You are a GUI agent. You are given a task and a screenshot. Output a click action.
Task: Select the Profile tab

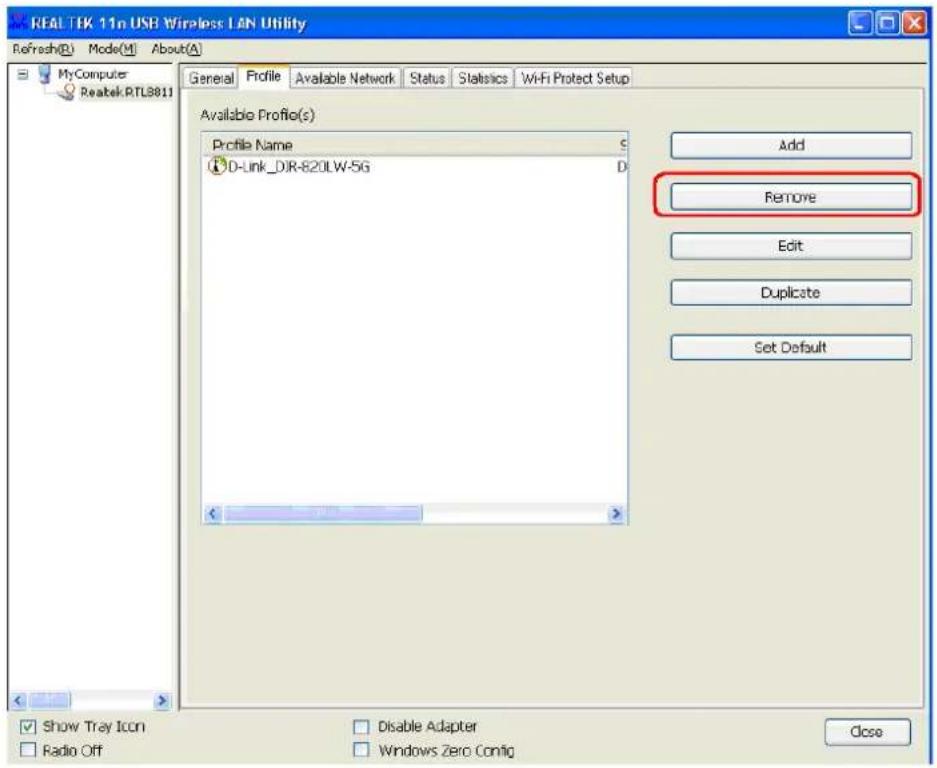tap(264, 77)
